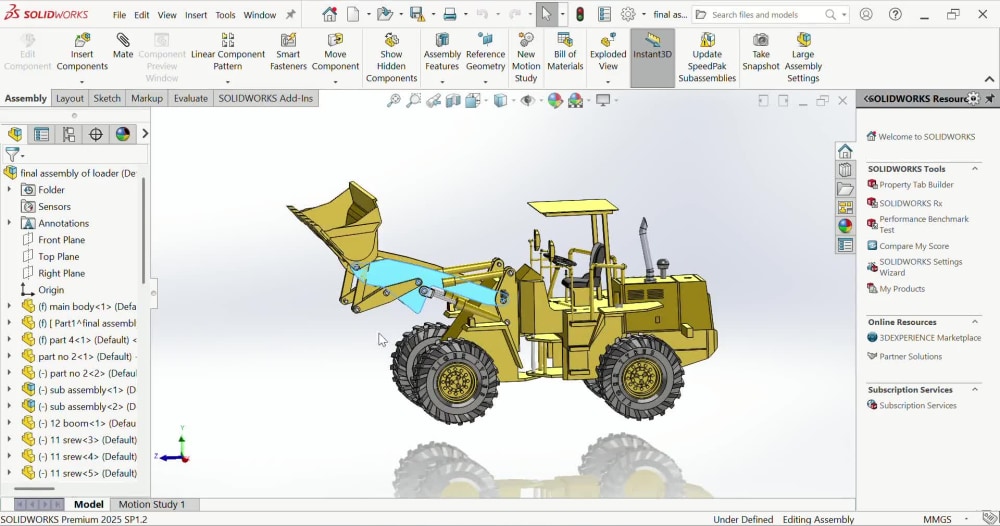Viewport: 1000px width, 526px height.
Task: Select the Mate tool
Action: point(122,47)
